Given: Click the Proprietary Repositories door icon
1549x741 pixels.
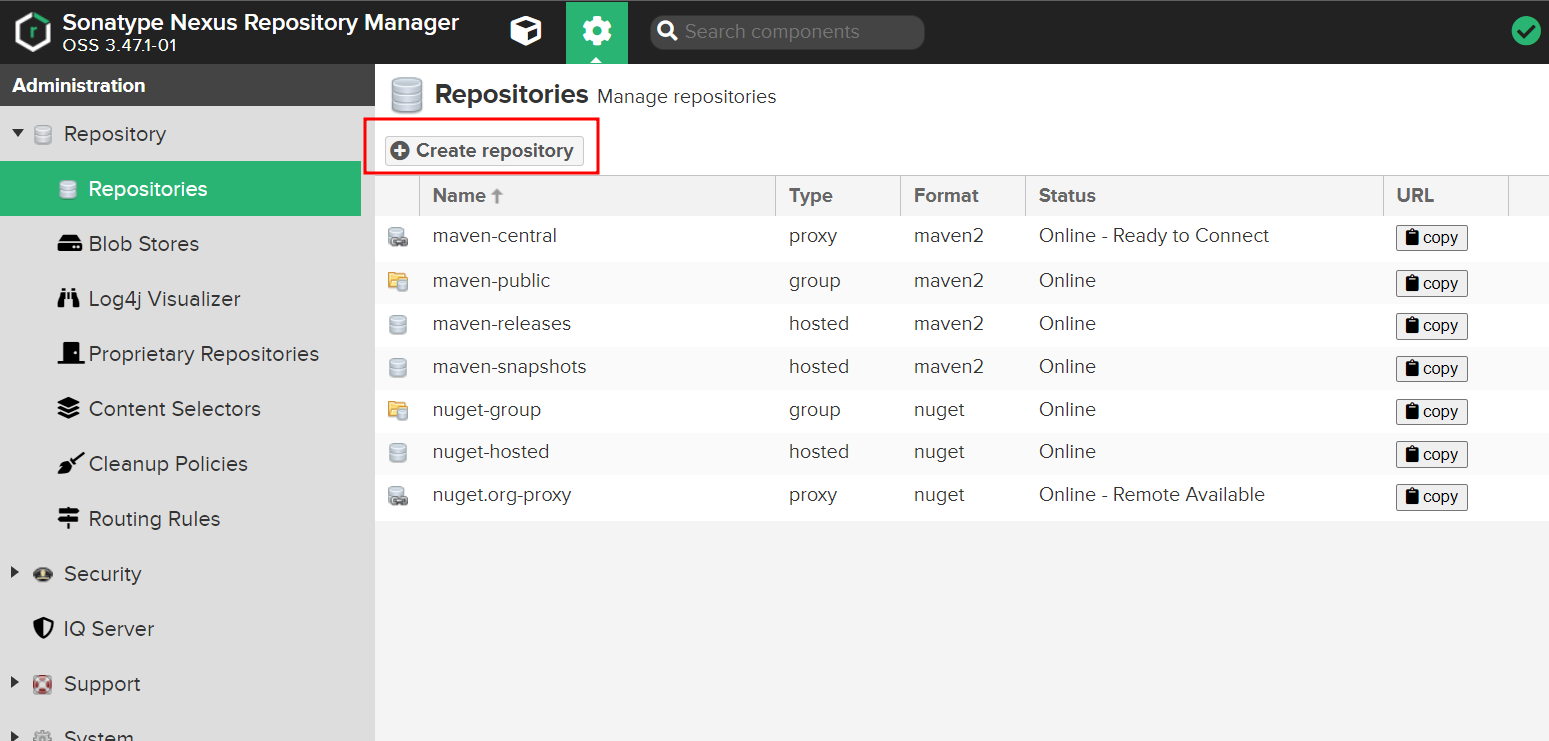Looking at the screenshot, I should click(x=70, y=353).
